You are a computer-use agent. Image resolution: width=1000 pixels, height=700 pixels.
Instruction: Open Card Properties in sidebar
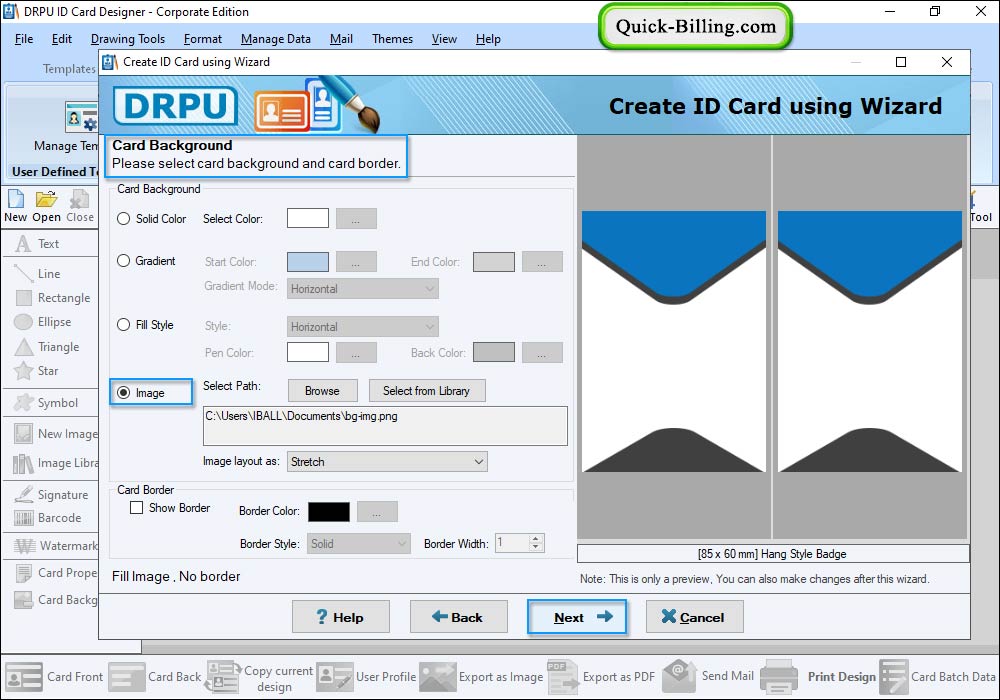(x=56, y=572)
